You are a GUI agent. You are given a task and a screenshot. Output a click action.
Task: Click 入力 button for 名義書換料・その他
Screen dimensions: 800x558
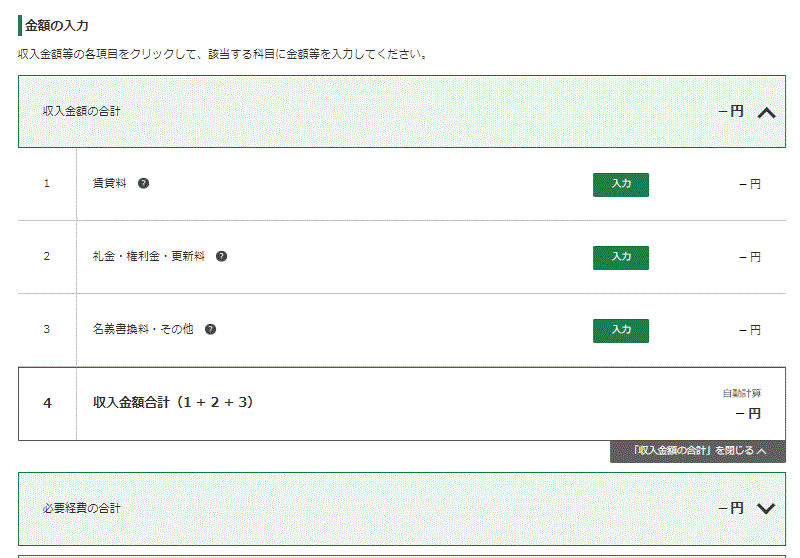pos(621,331)
